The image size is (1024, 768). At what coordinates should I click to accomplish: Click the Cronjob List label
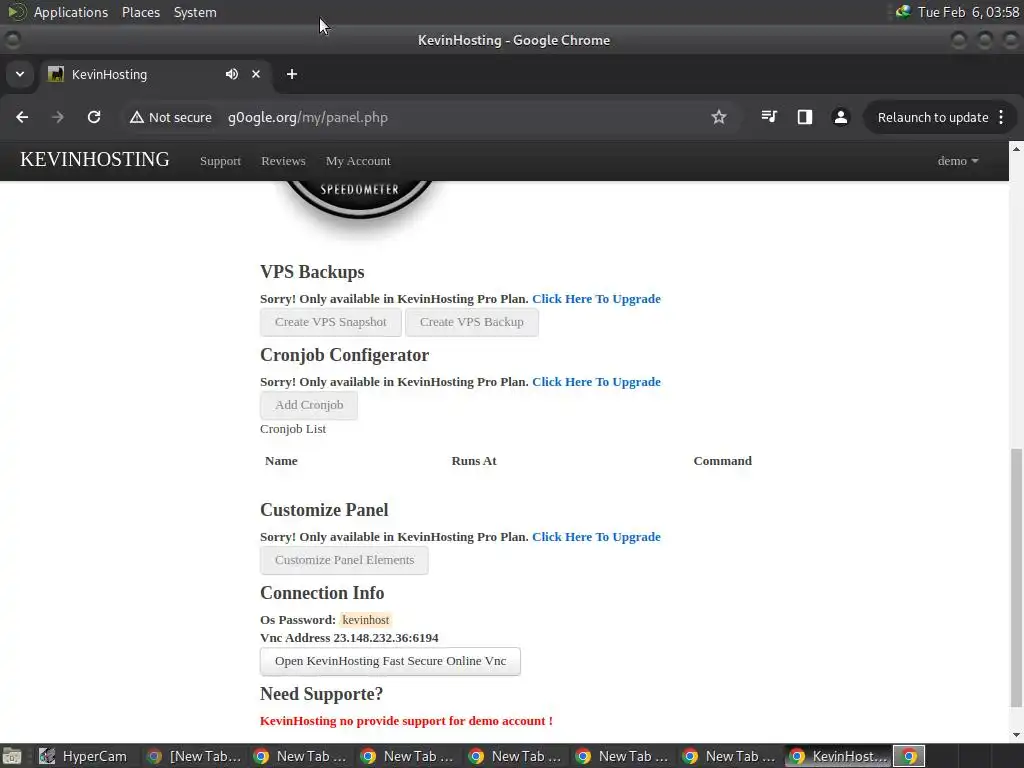pos(293,429)
